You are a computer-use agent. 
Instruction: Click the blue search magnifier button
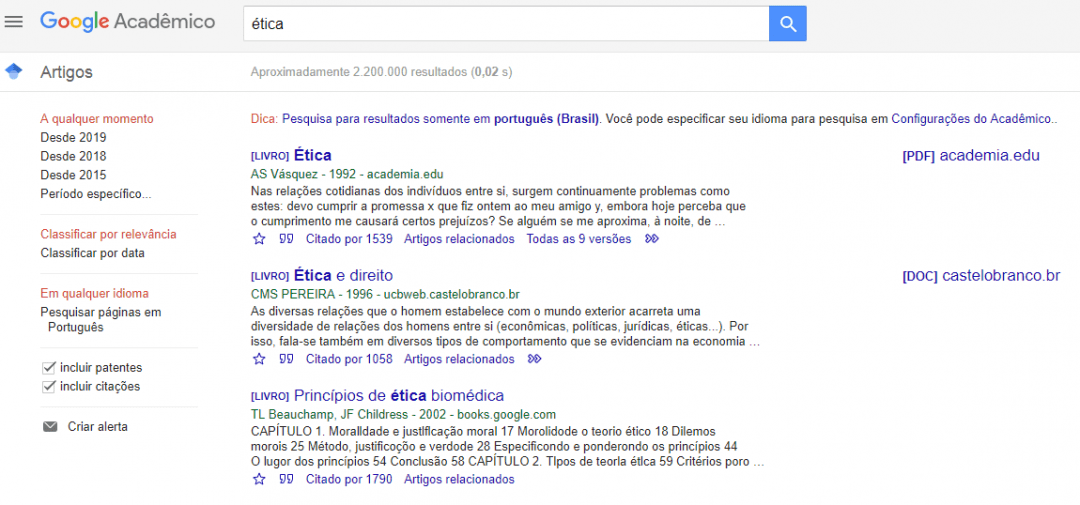point(787,24)
